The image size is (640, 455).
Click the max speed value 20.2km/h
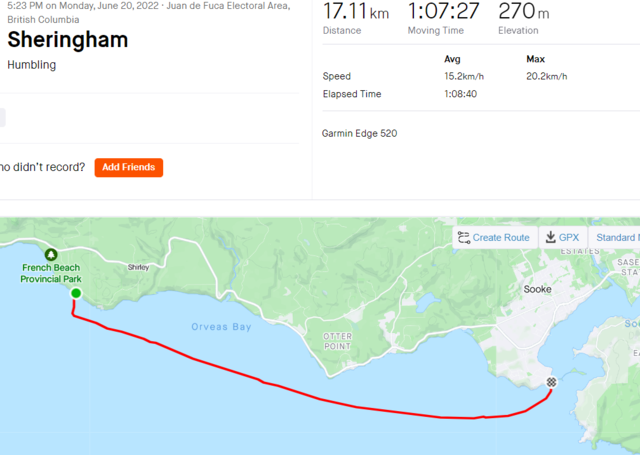[x=546, y=76]
